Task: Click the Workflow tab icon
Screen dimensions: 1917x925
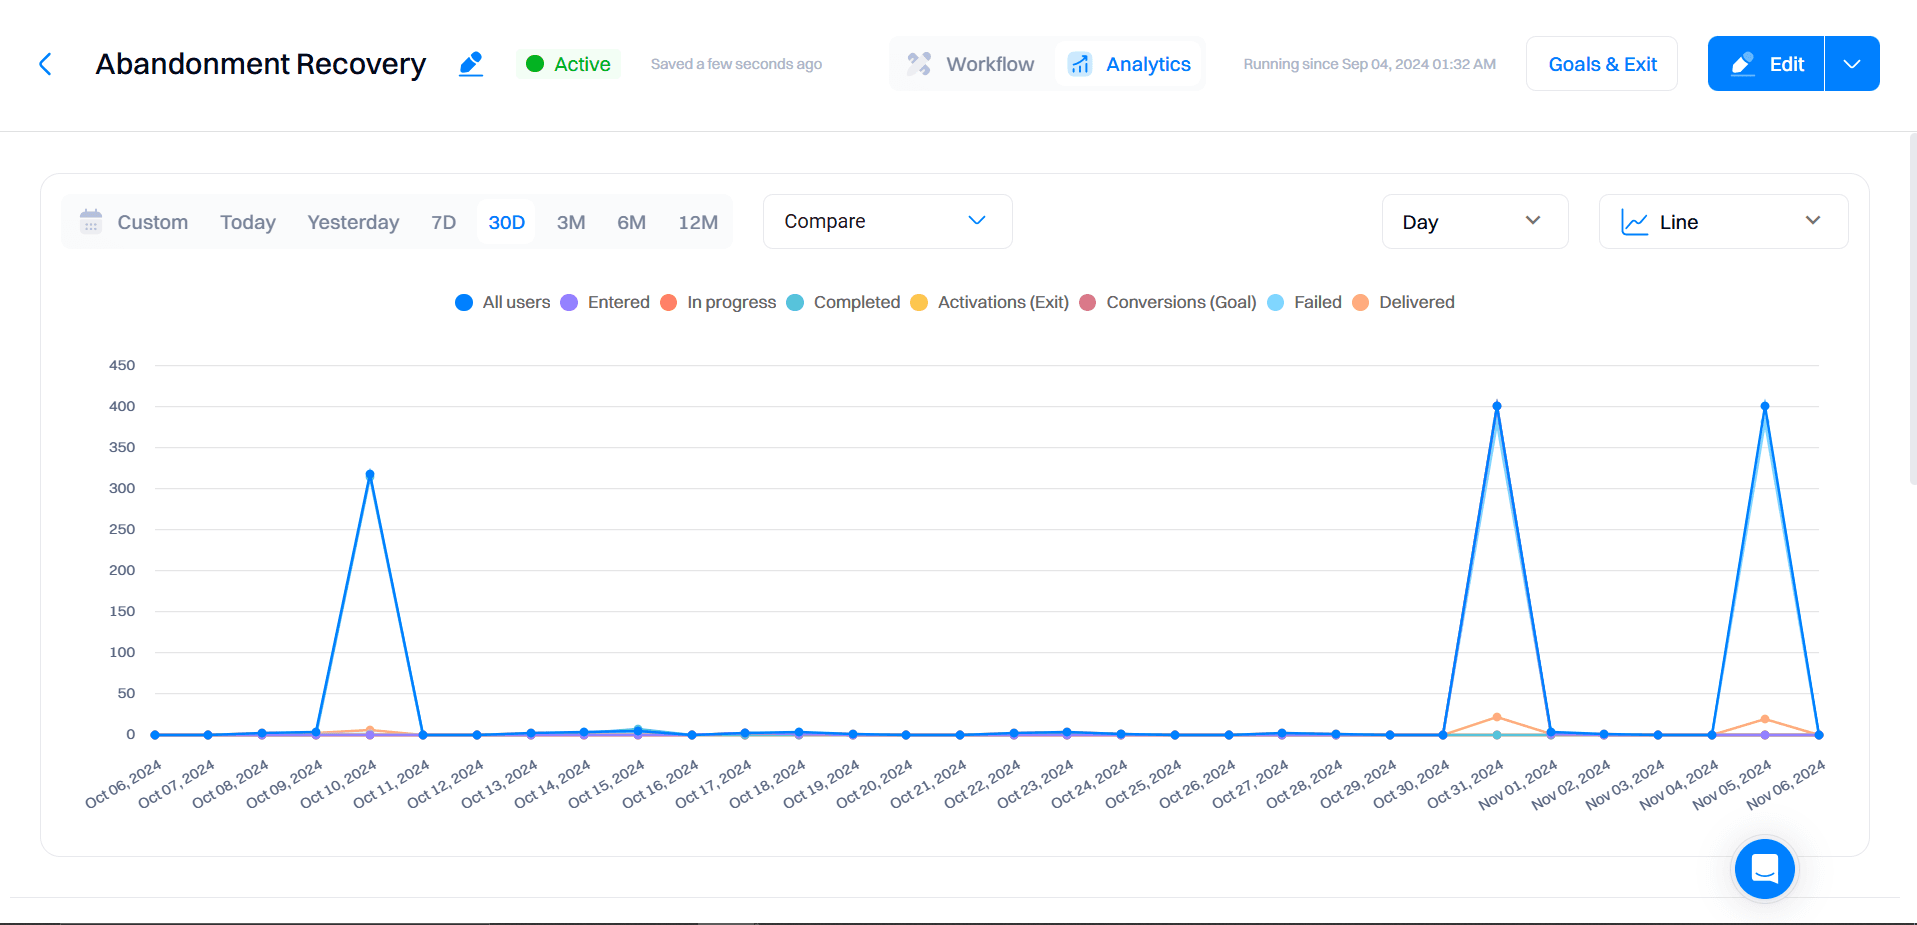Action: pos(919,64)
